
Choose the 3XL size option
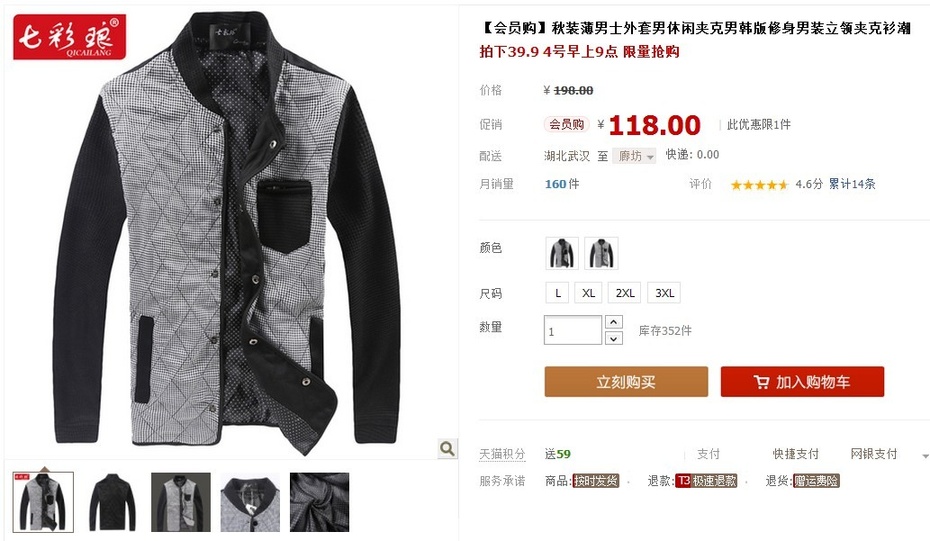(x=664, y=293)
